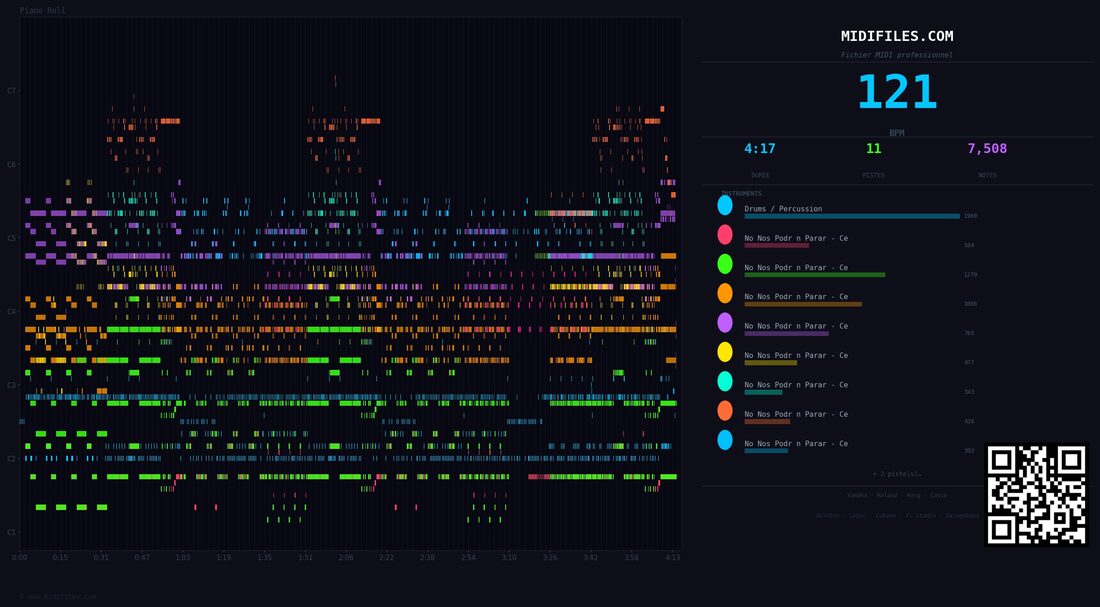This screenshot has height=607, width=1100.
Task: Jump to the 2:38 timeline marker
Action: 427,557
